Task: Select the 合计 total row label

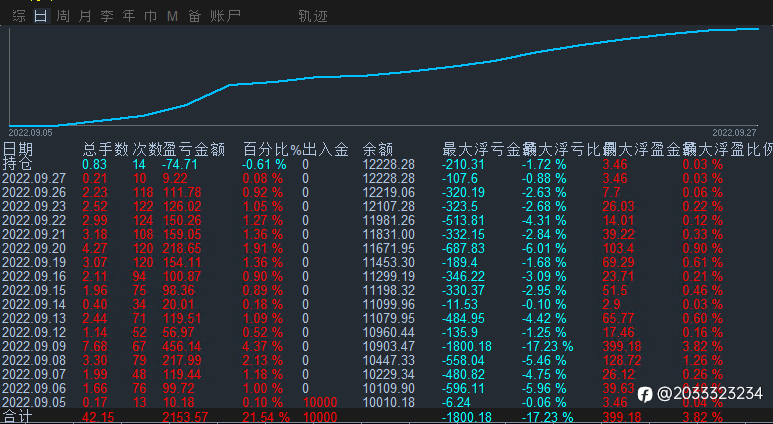Action: pos(17,417)
